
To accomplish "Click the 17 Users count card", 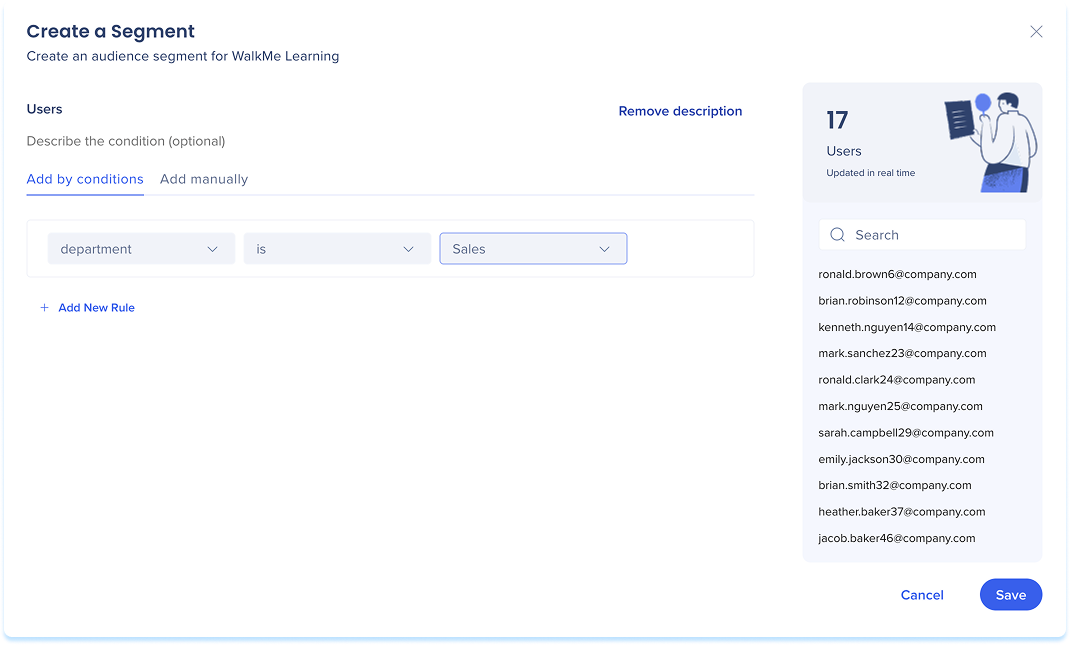I will (870, 143).
